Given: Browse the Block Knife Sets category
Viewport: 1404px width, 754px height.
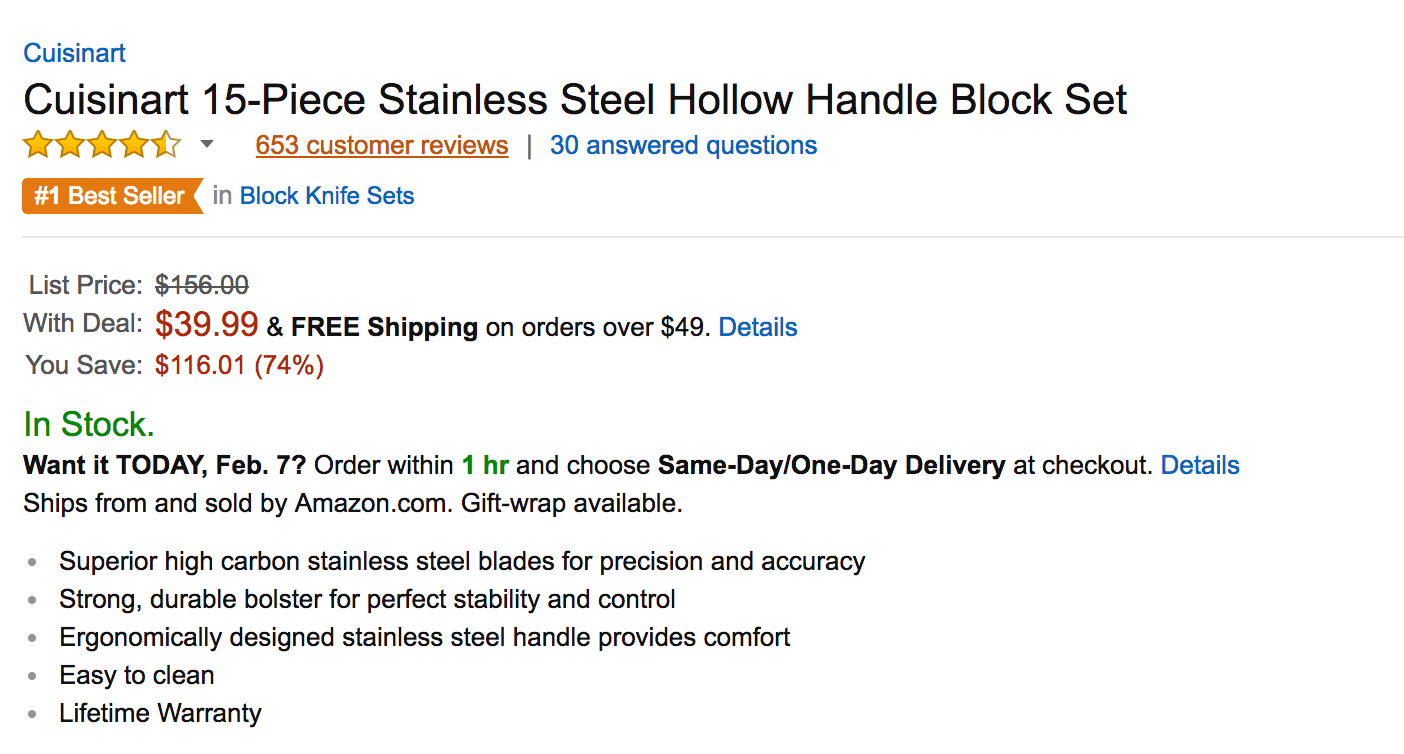Looking at the screenshot, I should coord(327,196).
